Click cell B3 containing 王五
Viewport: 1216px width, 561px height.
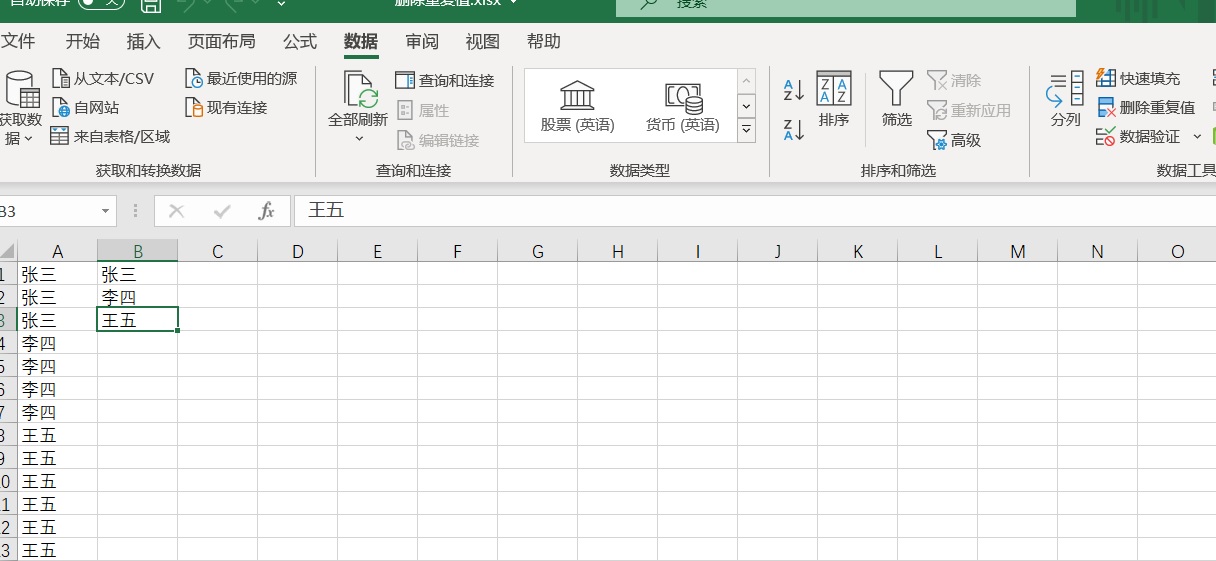pos(138,320)
